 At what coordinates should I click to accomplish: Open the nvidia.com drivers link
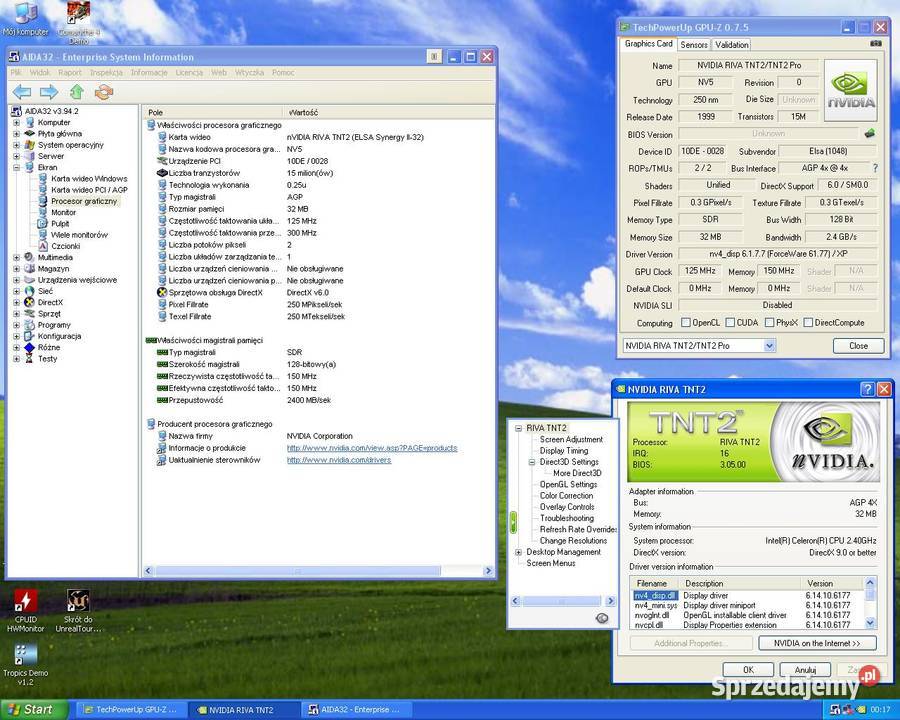point(339,460)
